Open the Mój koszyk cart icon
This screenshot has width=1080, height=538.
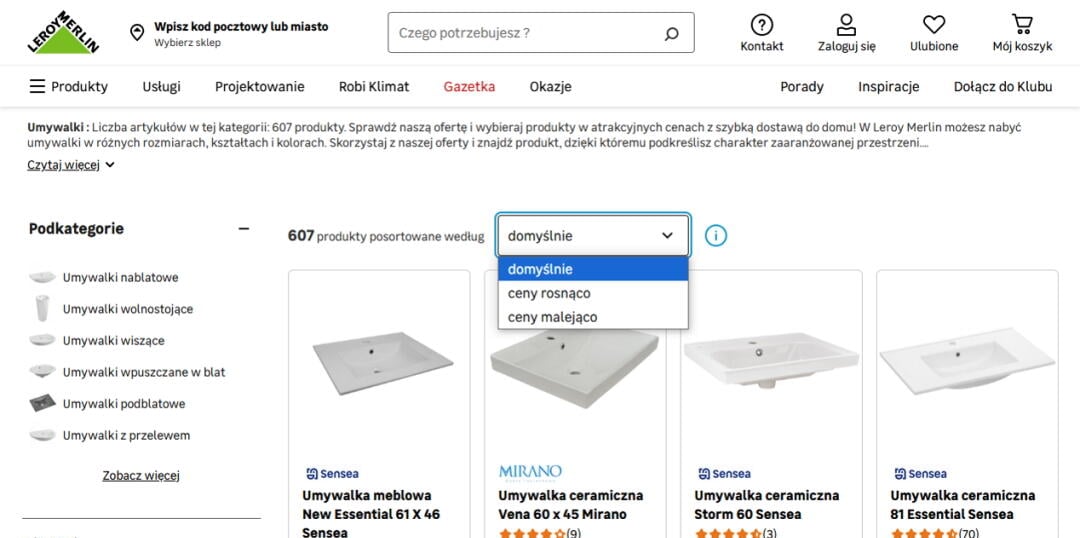click(x=1022, y=25)
